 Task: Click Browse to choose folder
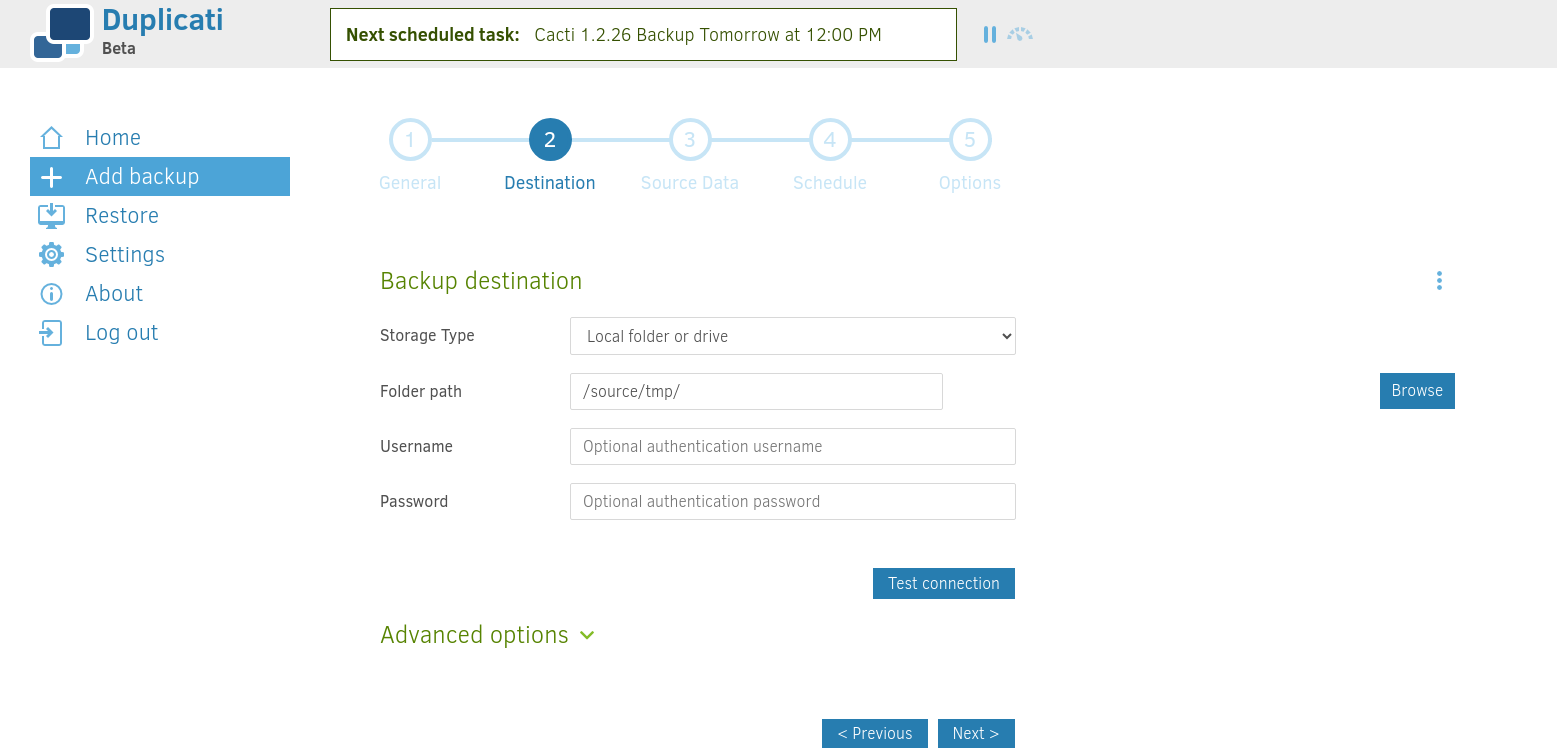click(1416, 391)
